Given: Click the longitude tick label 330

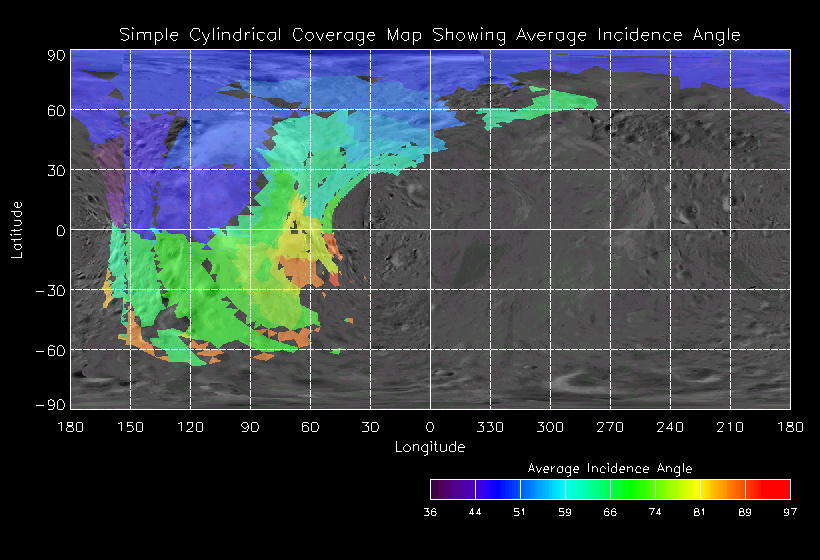Looking at the screenshot, I should [x=490, y=427].
